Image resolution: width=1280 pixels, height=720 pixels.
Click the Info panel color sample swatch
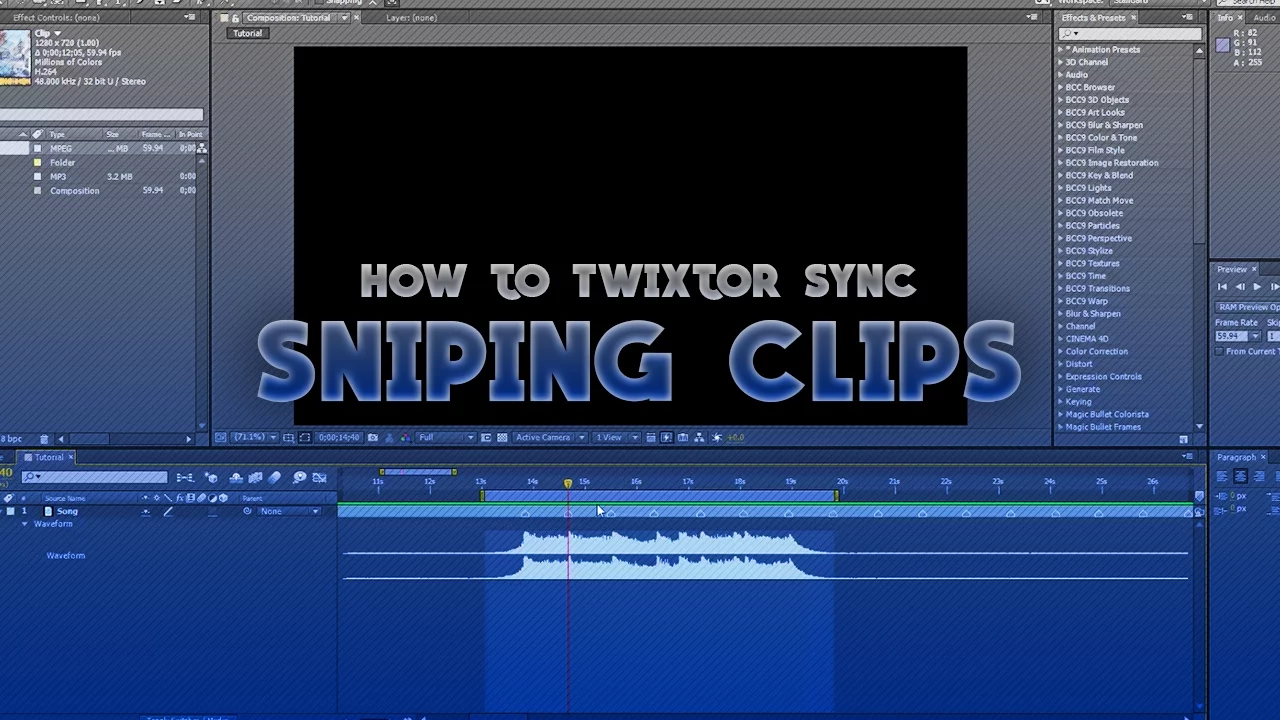click(1222, 45)
